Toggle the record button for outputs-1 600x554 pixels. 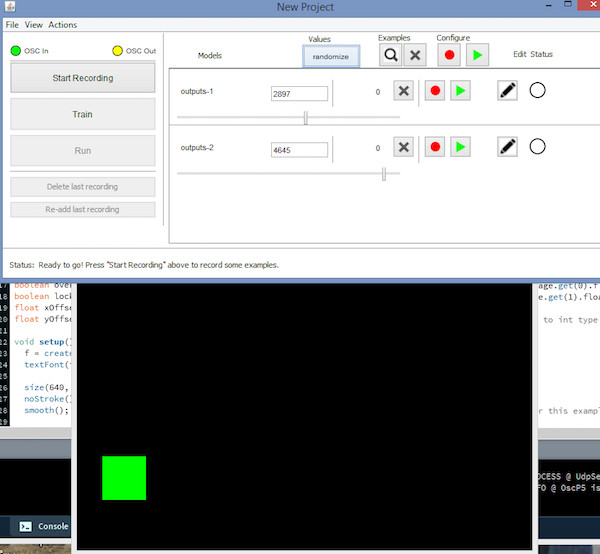coord(434,91)
